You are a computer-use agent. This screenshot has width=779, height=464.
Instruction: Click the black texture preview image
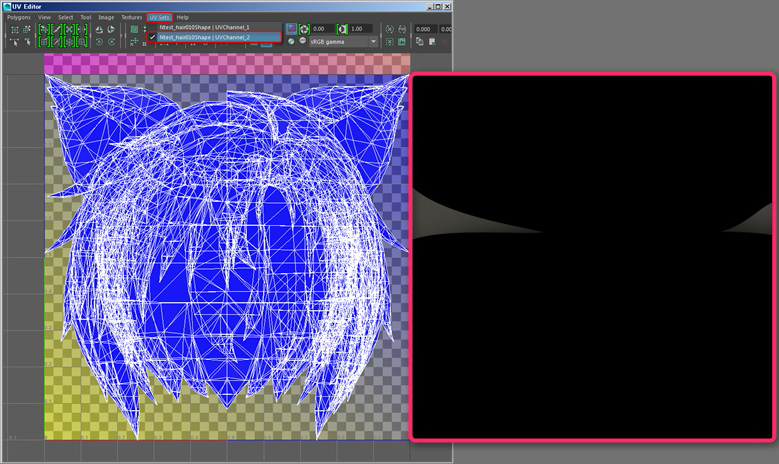pyautogui.click(x=592, y=257)
